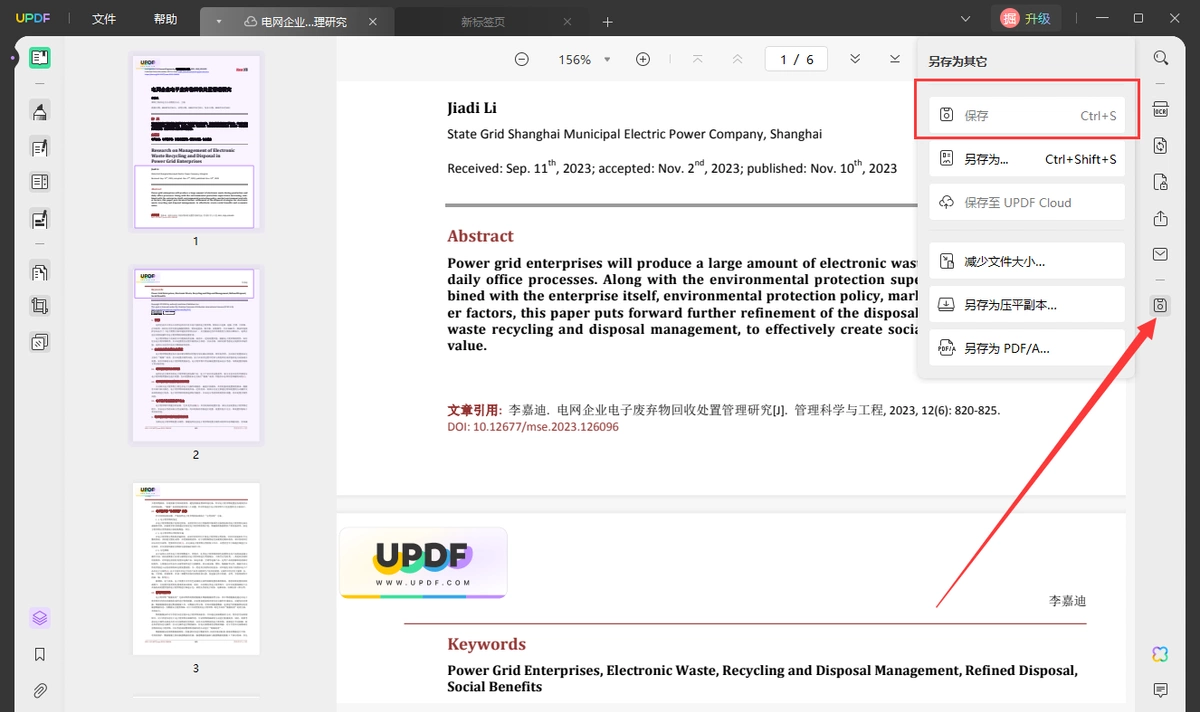Expand the tab list dropdown arrow
Image resolution: width=1200 pixels, height=712 pixels.
click(x=218, y=21)
